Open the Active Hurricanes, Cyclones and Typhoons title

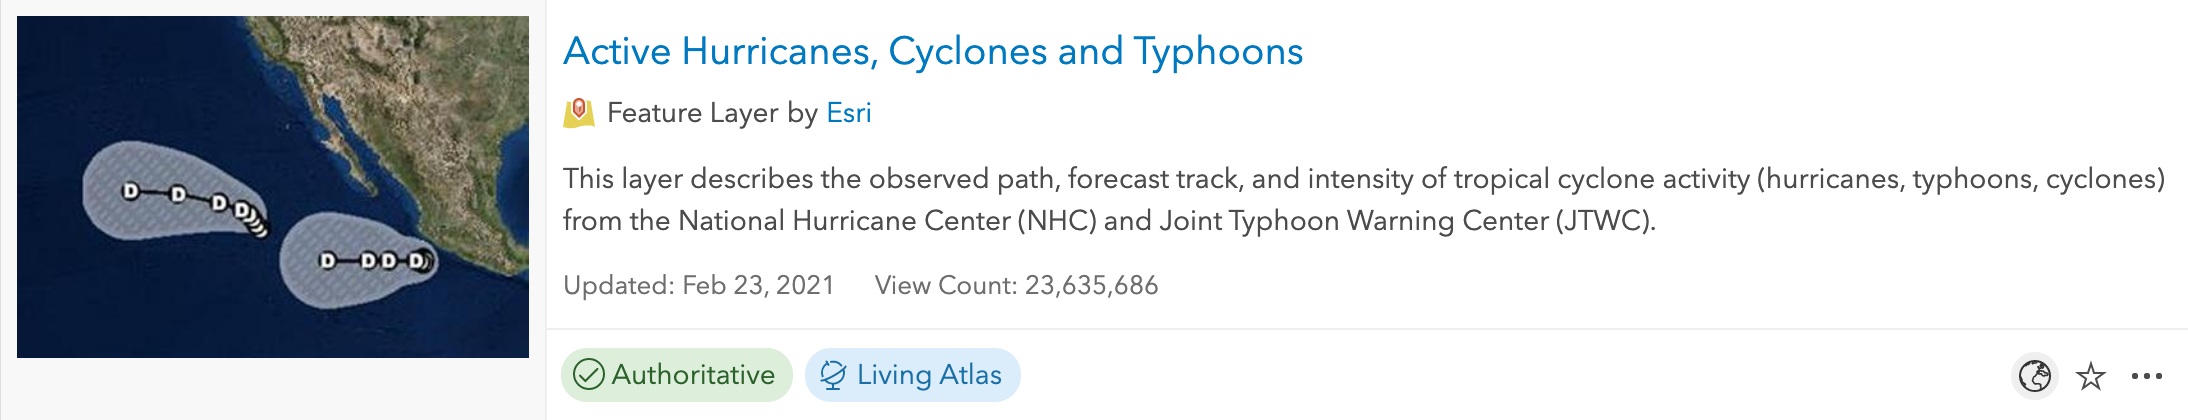932,51
